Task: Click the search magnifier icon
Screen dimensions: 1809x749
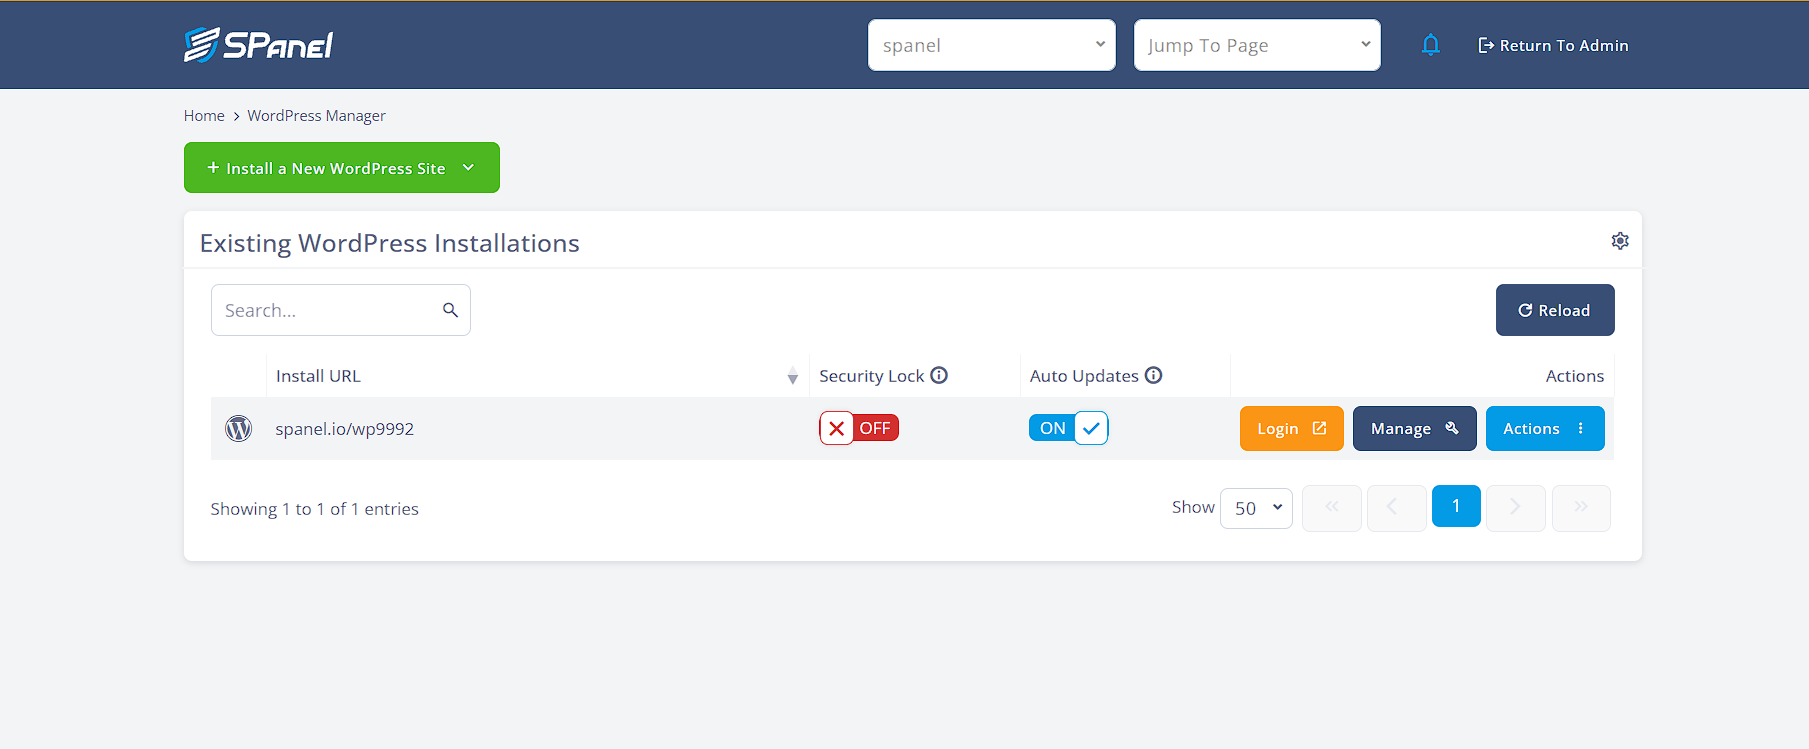Action: tap(450, 310)
